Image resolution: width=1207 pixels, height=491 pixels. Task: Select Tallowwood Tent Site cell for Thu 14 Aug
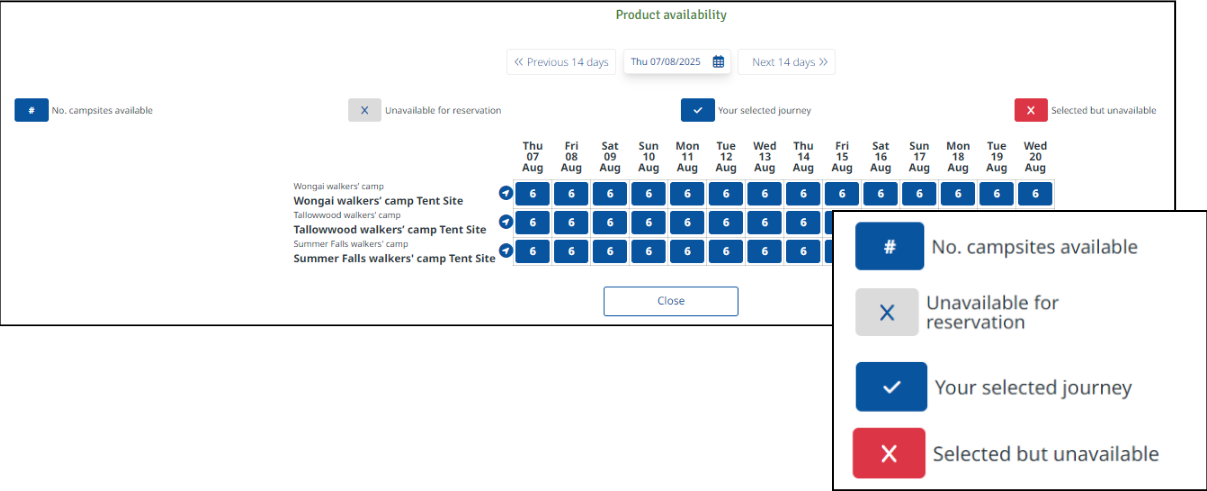803,222
